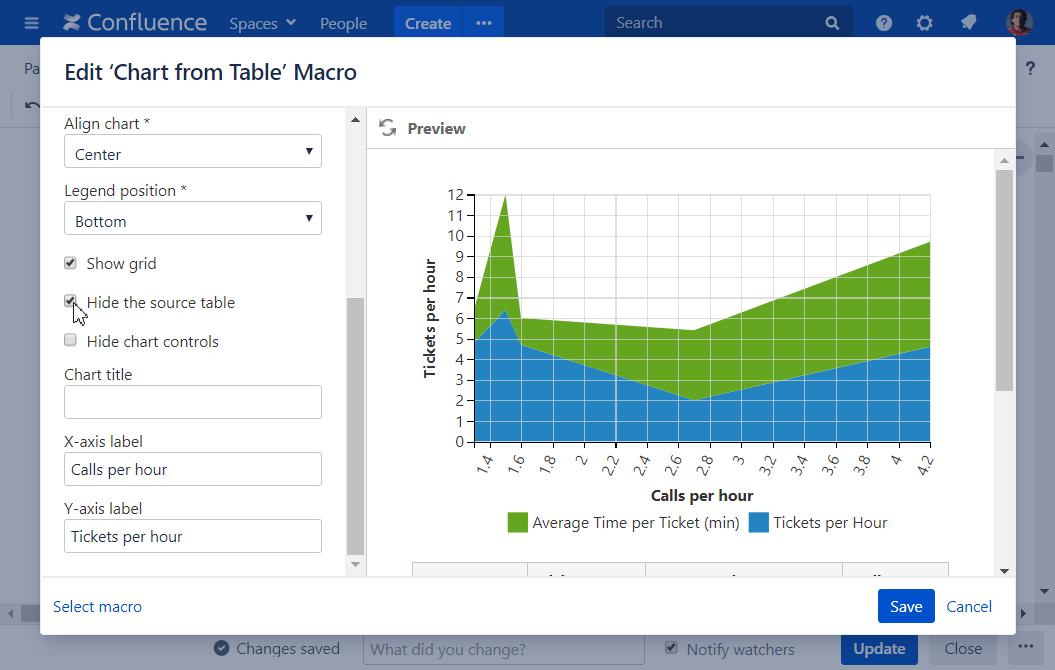Open the notifications icon in header
1055x670 pixels.
coord(968,23)
